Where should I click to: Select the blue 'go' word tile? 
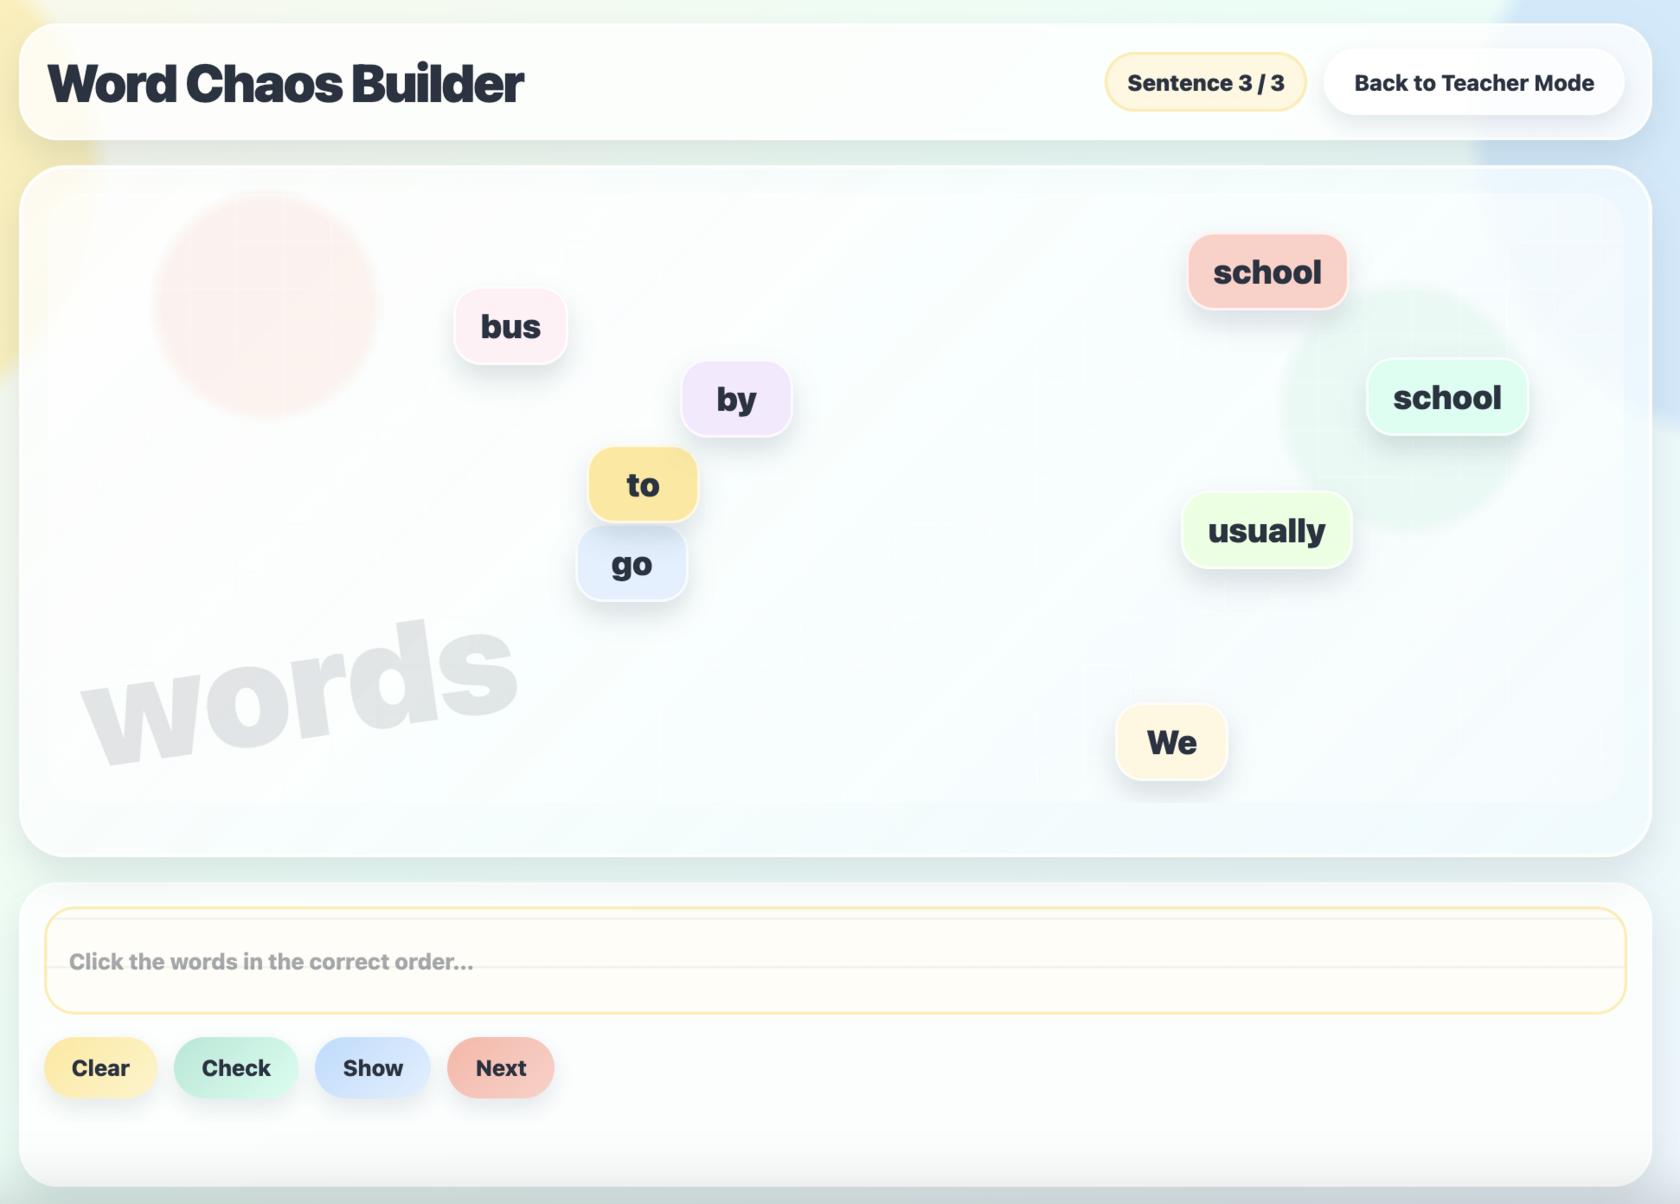(x=632, y=564)
